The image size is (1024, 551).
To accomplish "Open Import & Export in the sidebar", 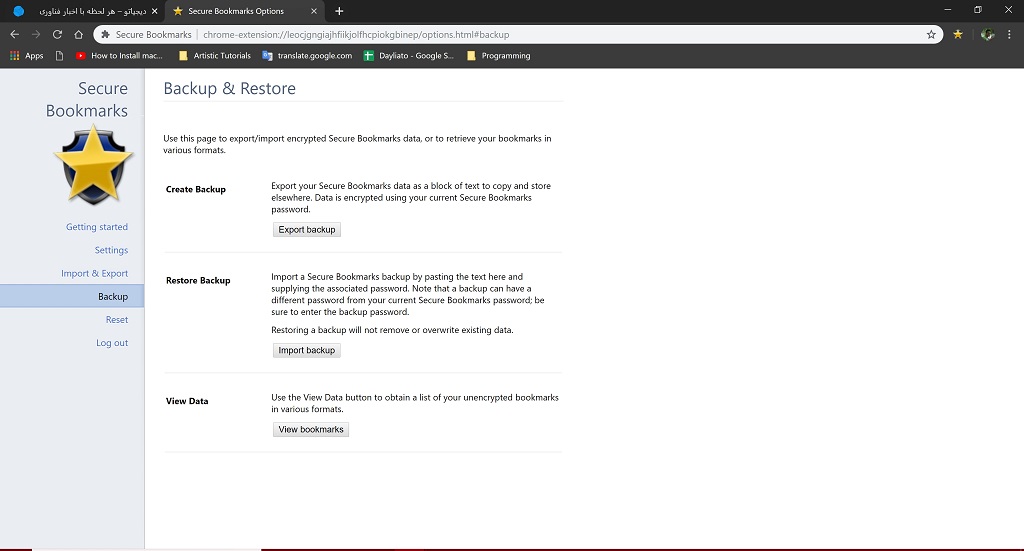I will tap(94, 274).
